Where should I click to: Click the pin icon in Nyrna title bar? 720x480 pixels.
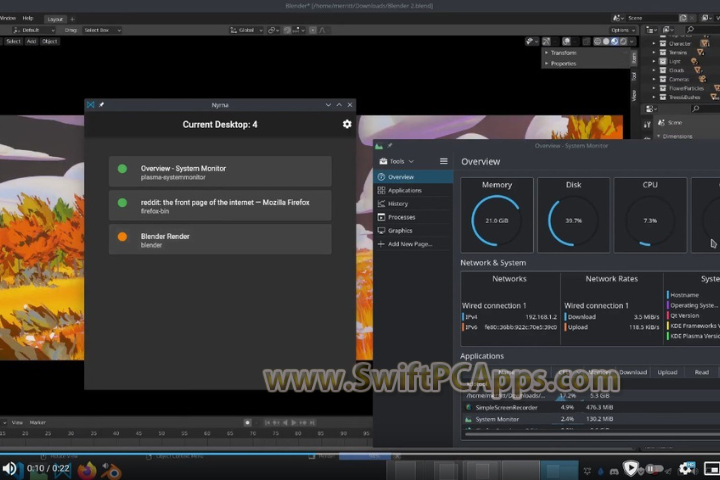point(101,105)
